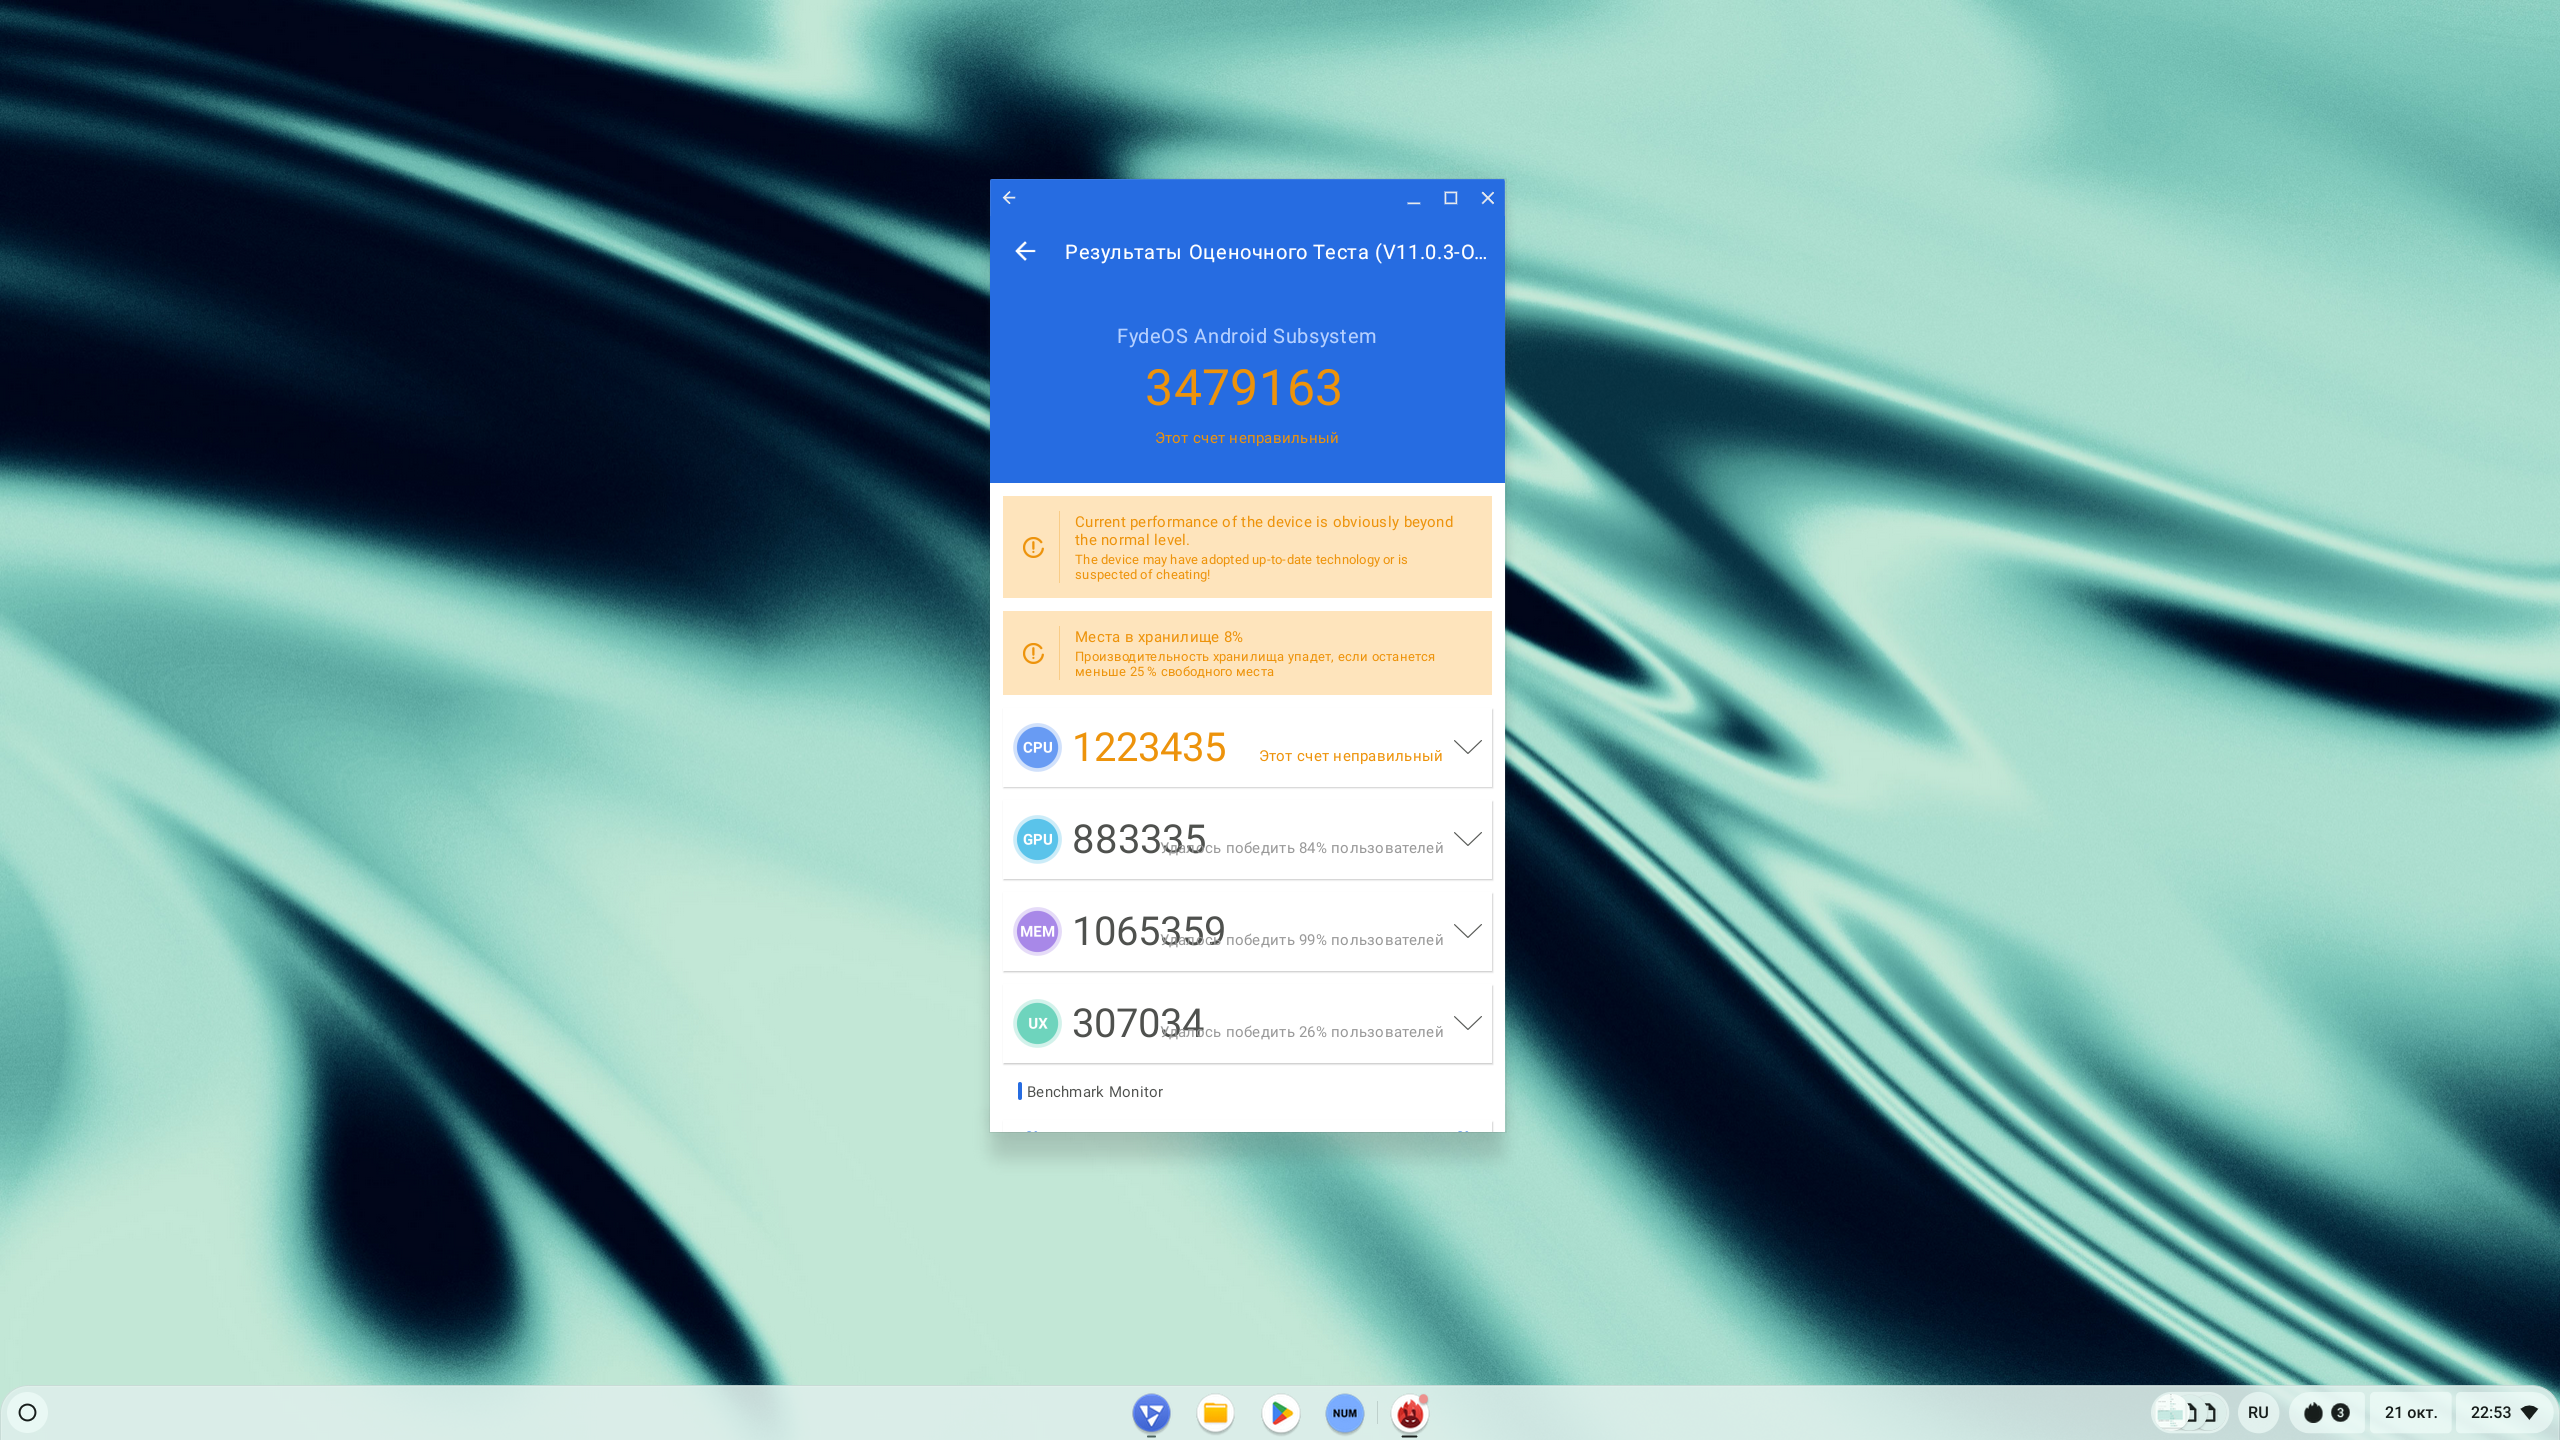Open the calendar via 21 окт. date

(x=2410, y=1413)
